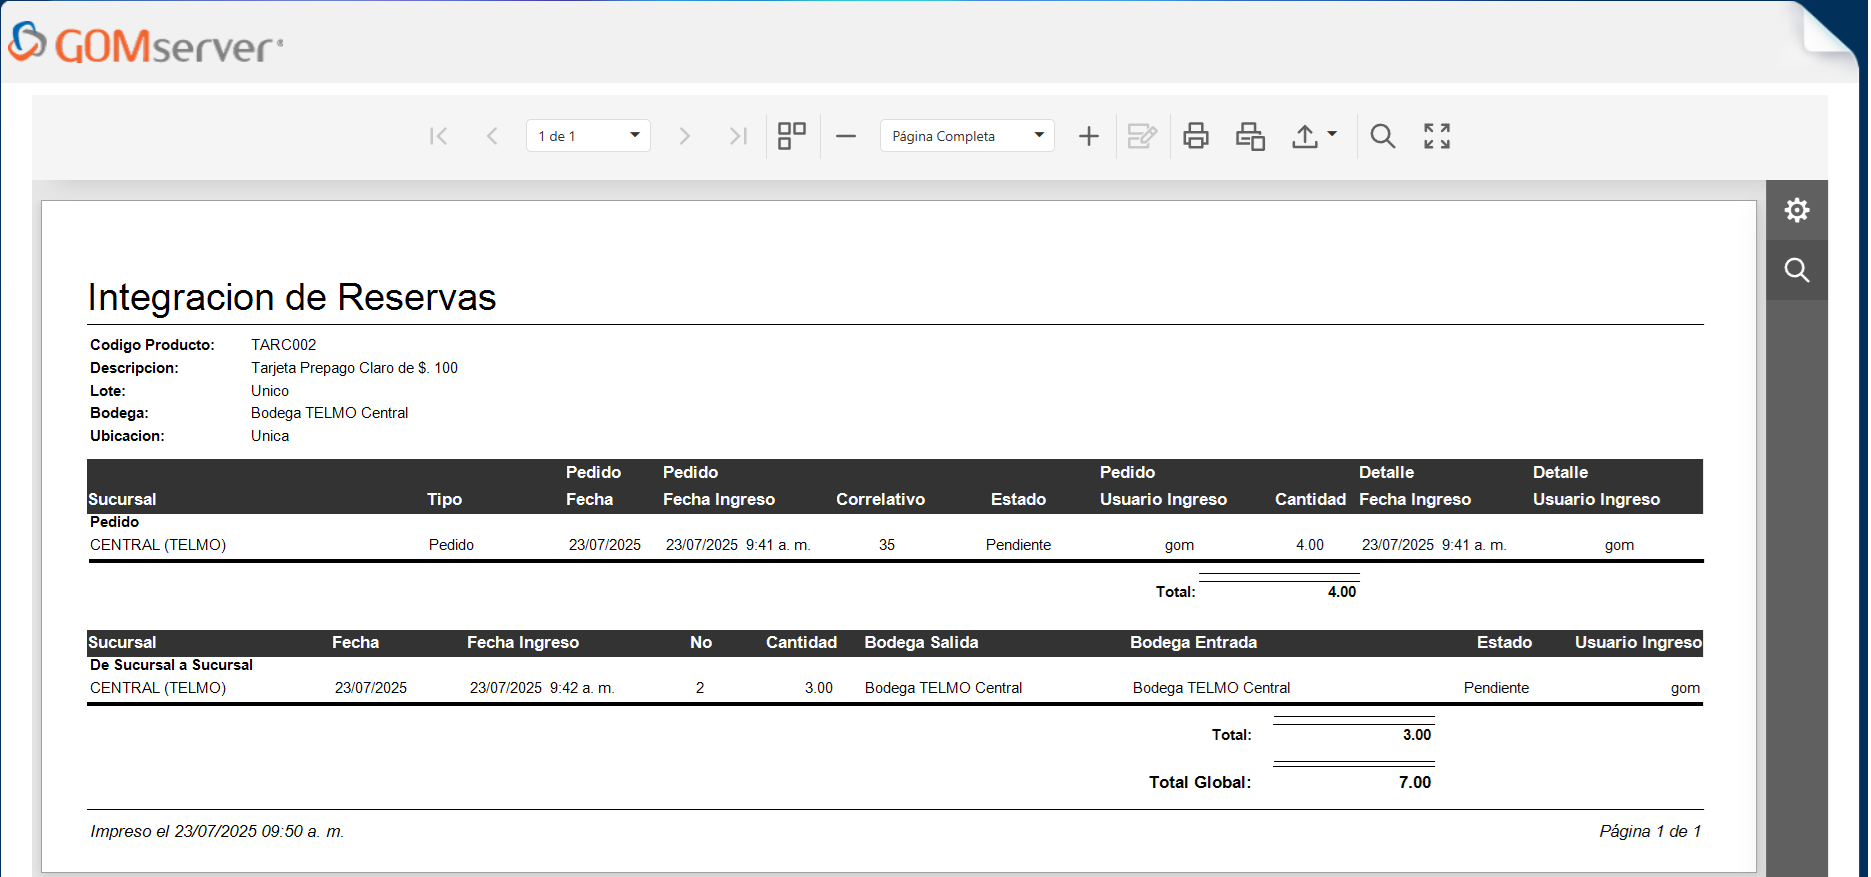The width and height of the screenshot is (1871, 877).
Task: Toggle the edit fields highlight icon
Action: [1142, 136]
